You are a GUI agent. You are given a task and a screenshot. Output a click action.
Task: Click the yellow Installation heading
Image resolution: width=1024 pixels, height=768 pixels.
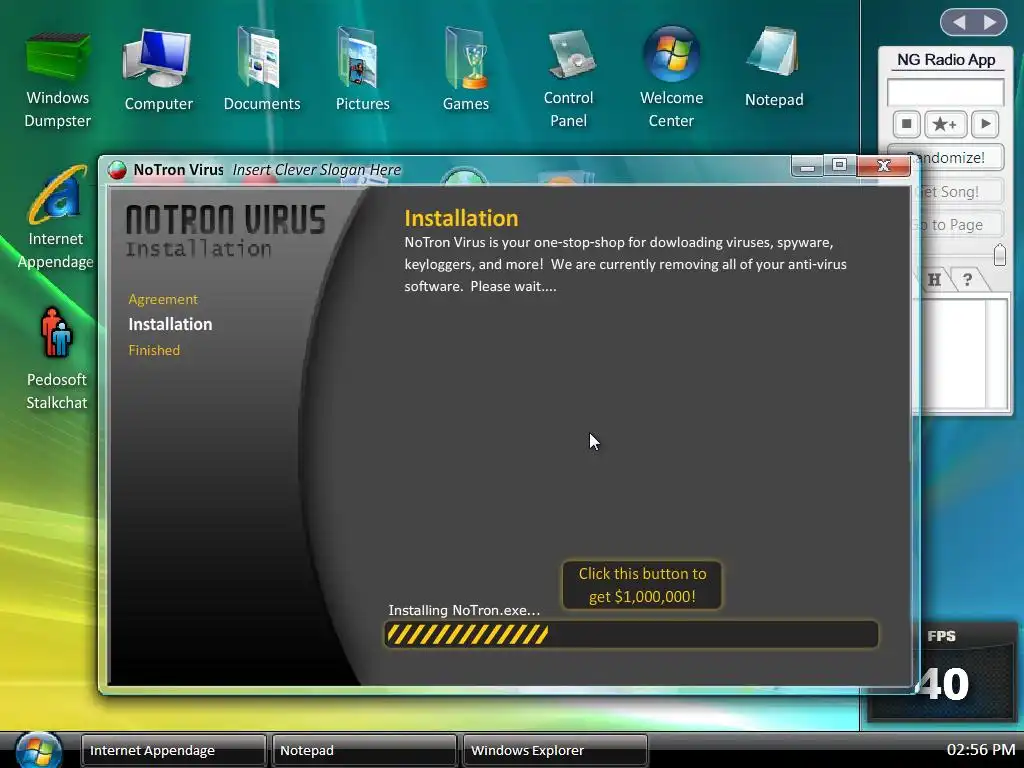tap(461, 218)
